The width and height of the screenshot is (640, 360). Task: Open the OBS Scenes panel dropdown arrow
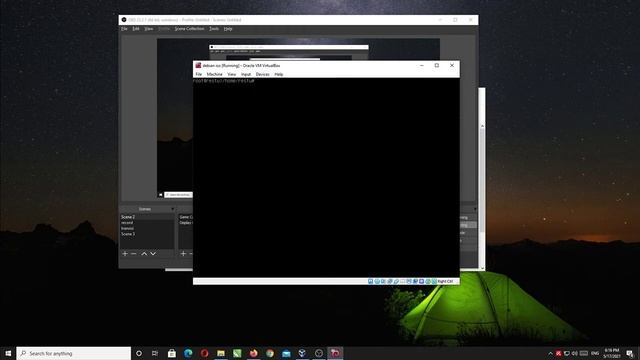(172, 209)
